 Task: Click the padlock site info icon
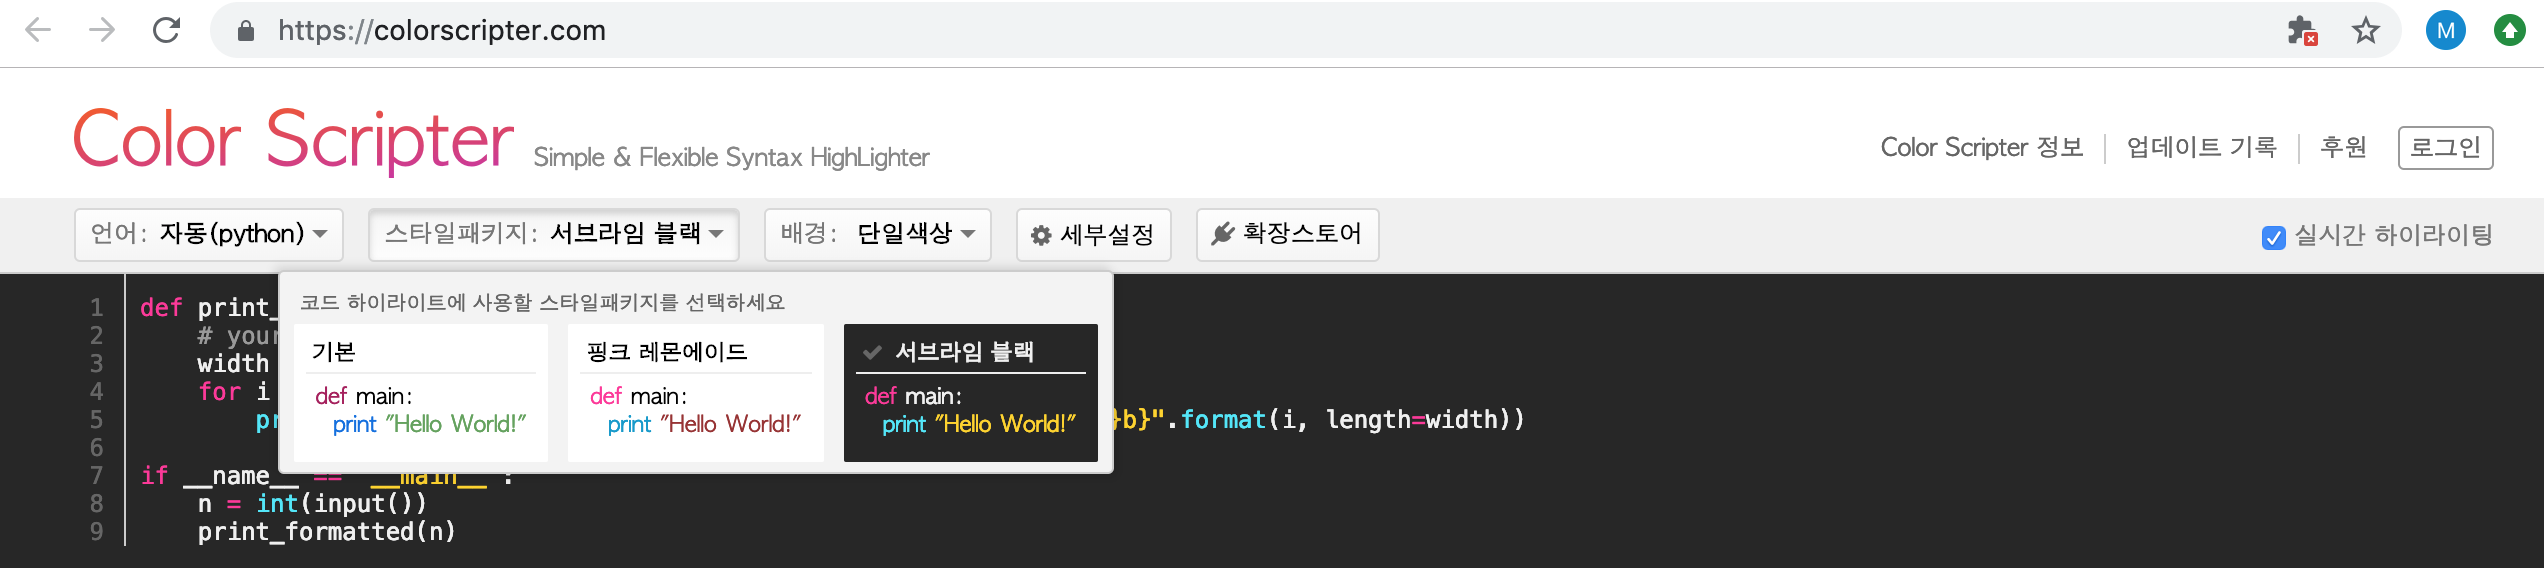(x=246, y=31)
